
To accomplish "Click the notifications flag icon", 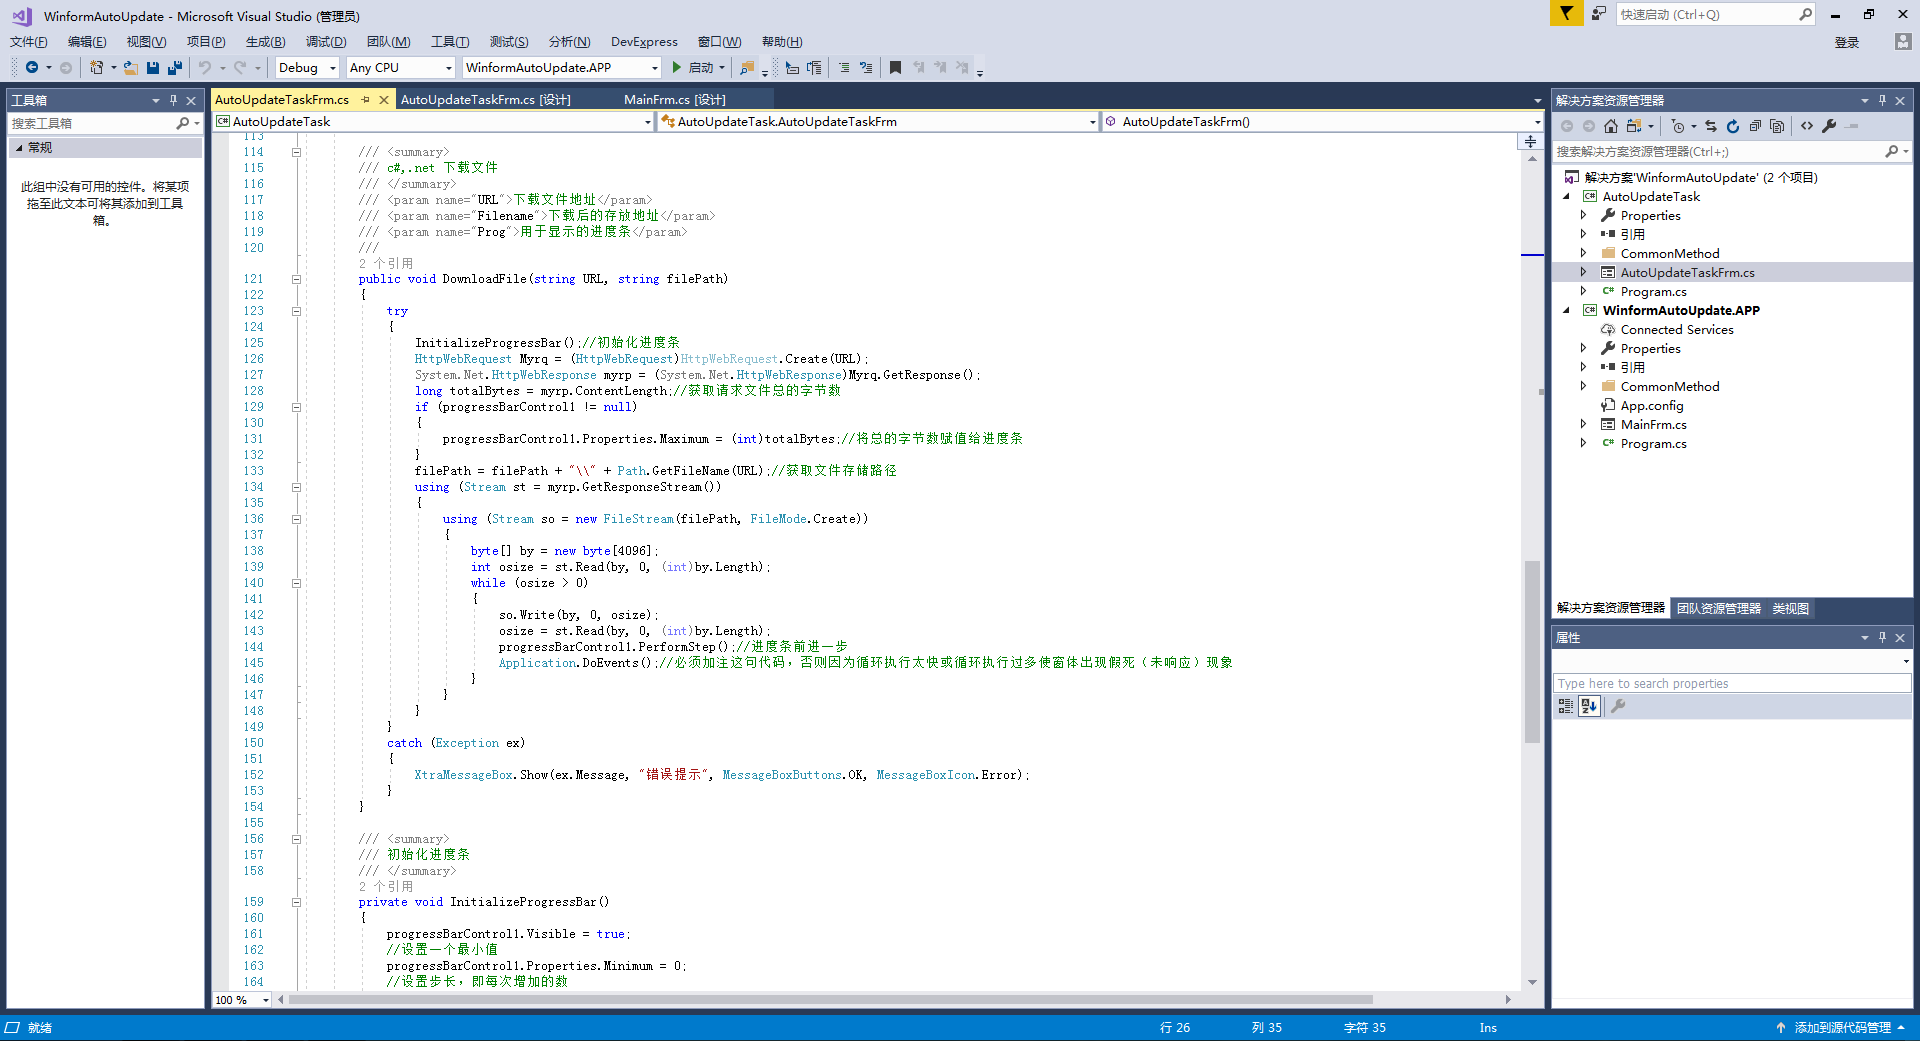I will click(x=1566, y=13).
